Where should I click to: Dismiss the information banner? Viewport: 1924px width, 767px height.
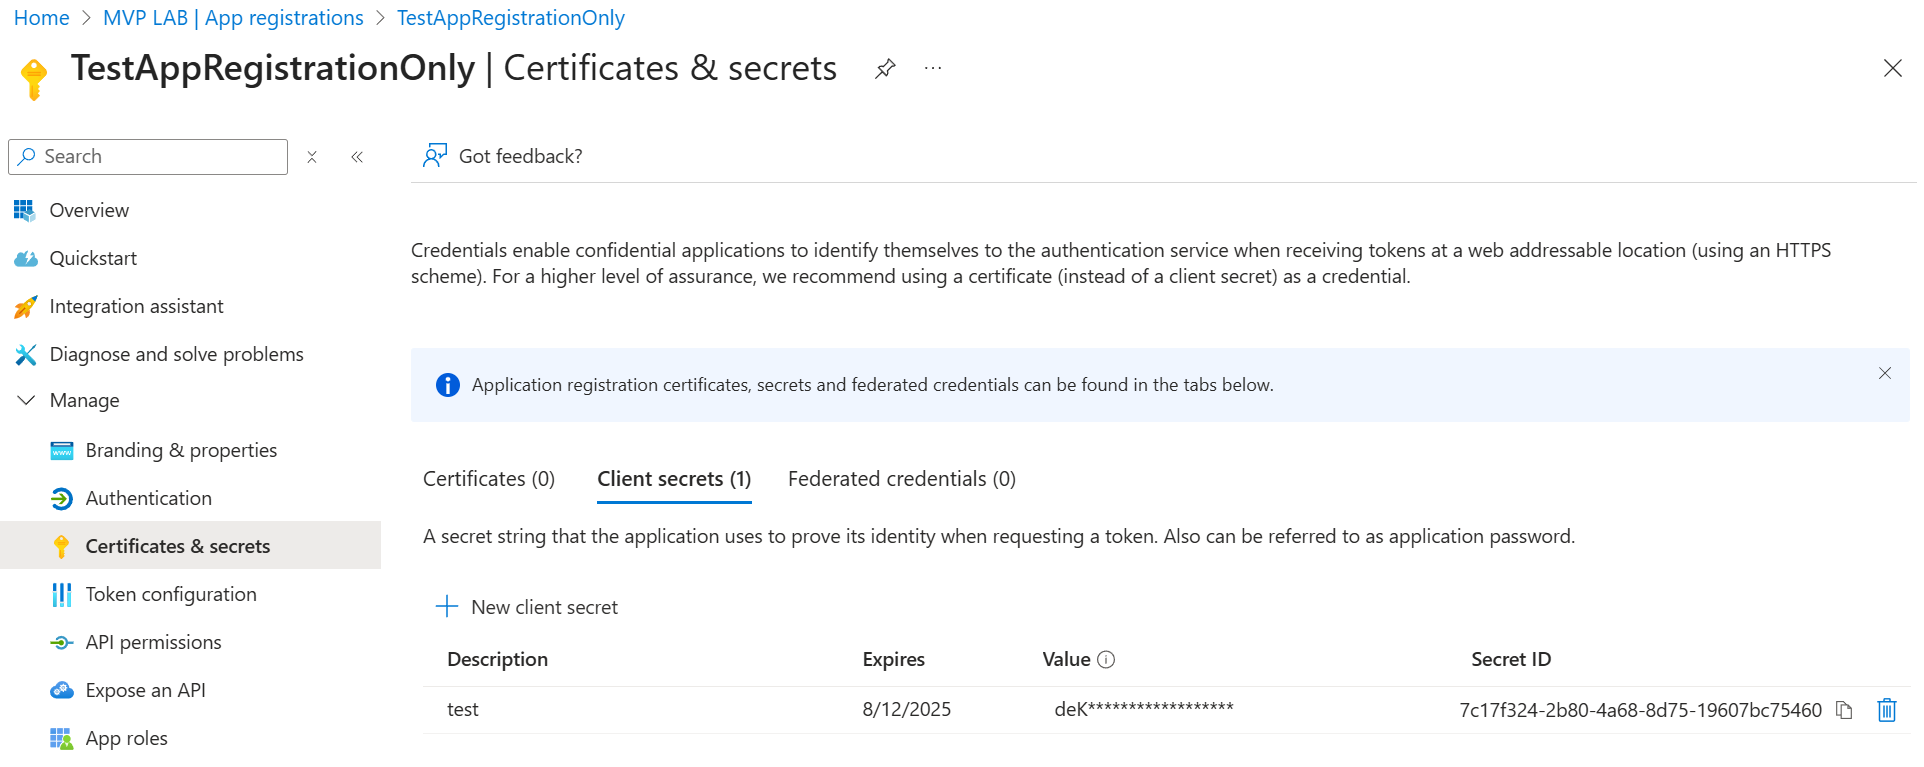(x=1885, y=373)
